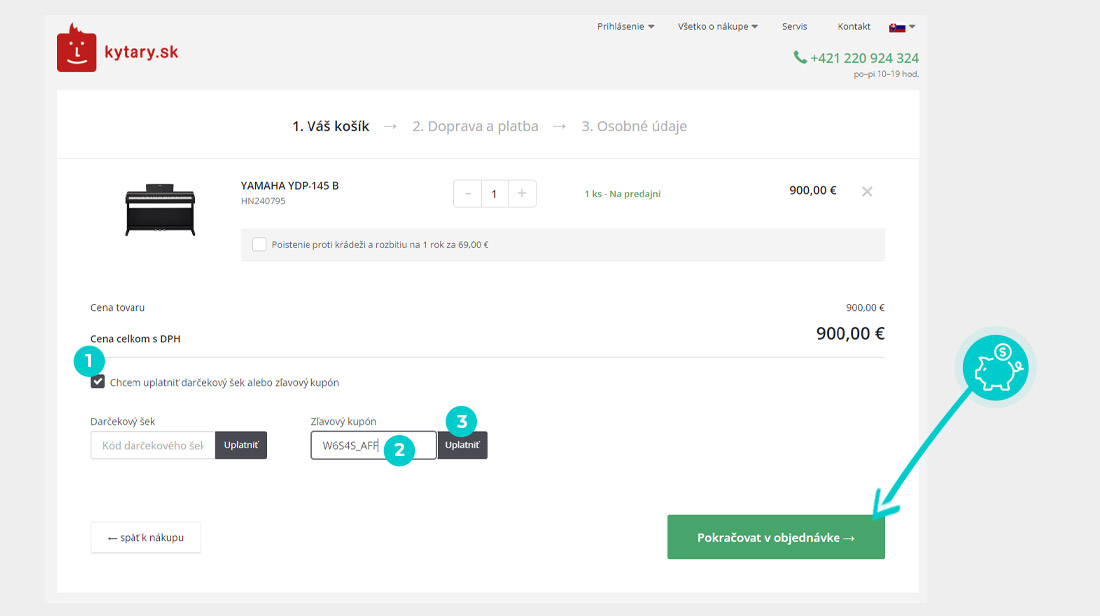
Task: Click the quantity field showing 1
Action: (495, 194)
